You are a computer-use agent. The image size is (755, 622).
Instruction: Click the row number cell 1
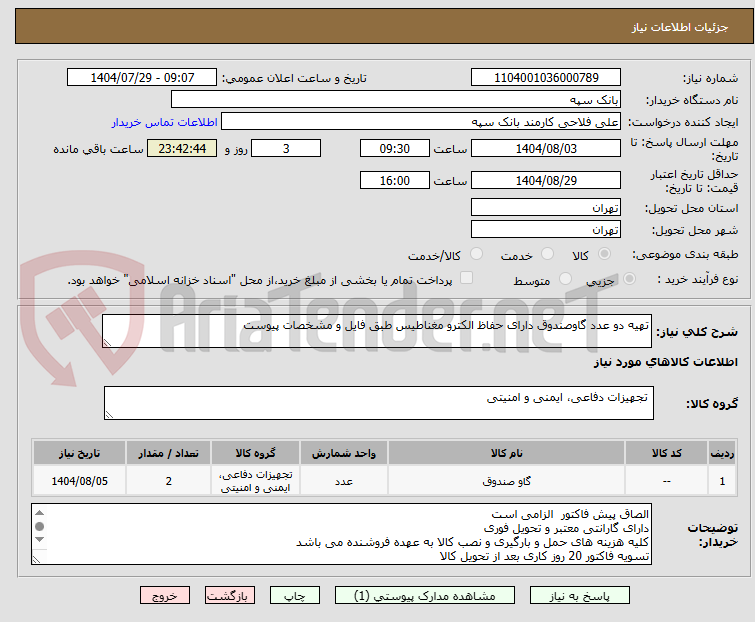pyautogui.click(x=722, y=480)
